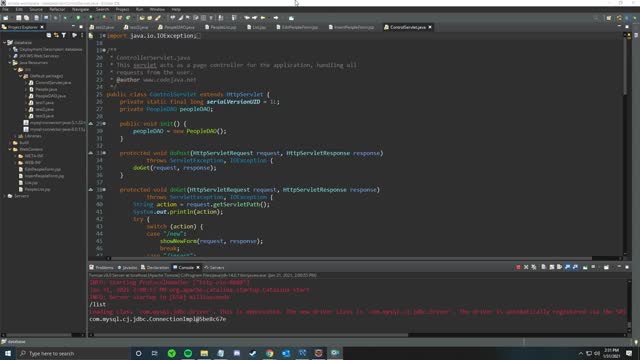Open the Window menu
The image size is (640, 360).
coord(157,9)
